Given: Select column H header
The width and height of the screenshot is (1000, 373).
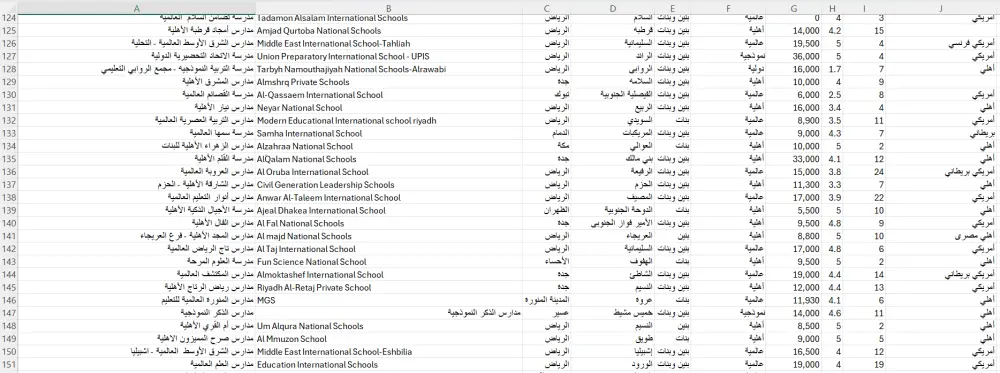Looking at the screenshot, I should 832,8.
